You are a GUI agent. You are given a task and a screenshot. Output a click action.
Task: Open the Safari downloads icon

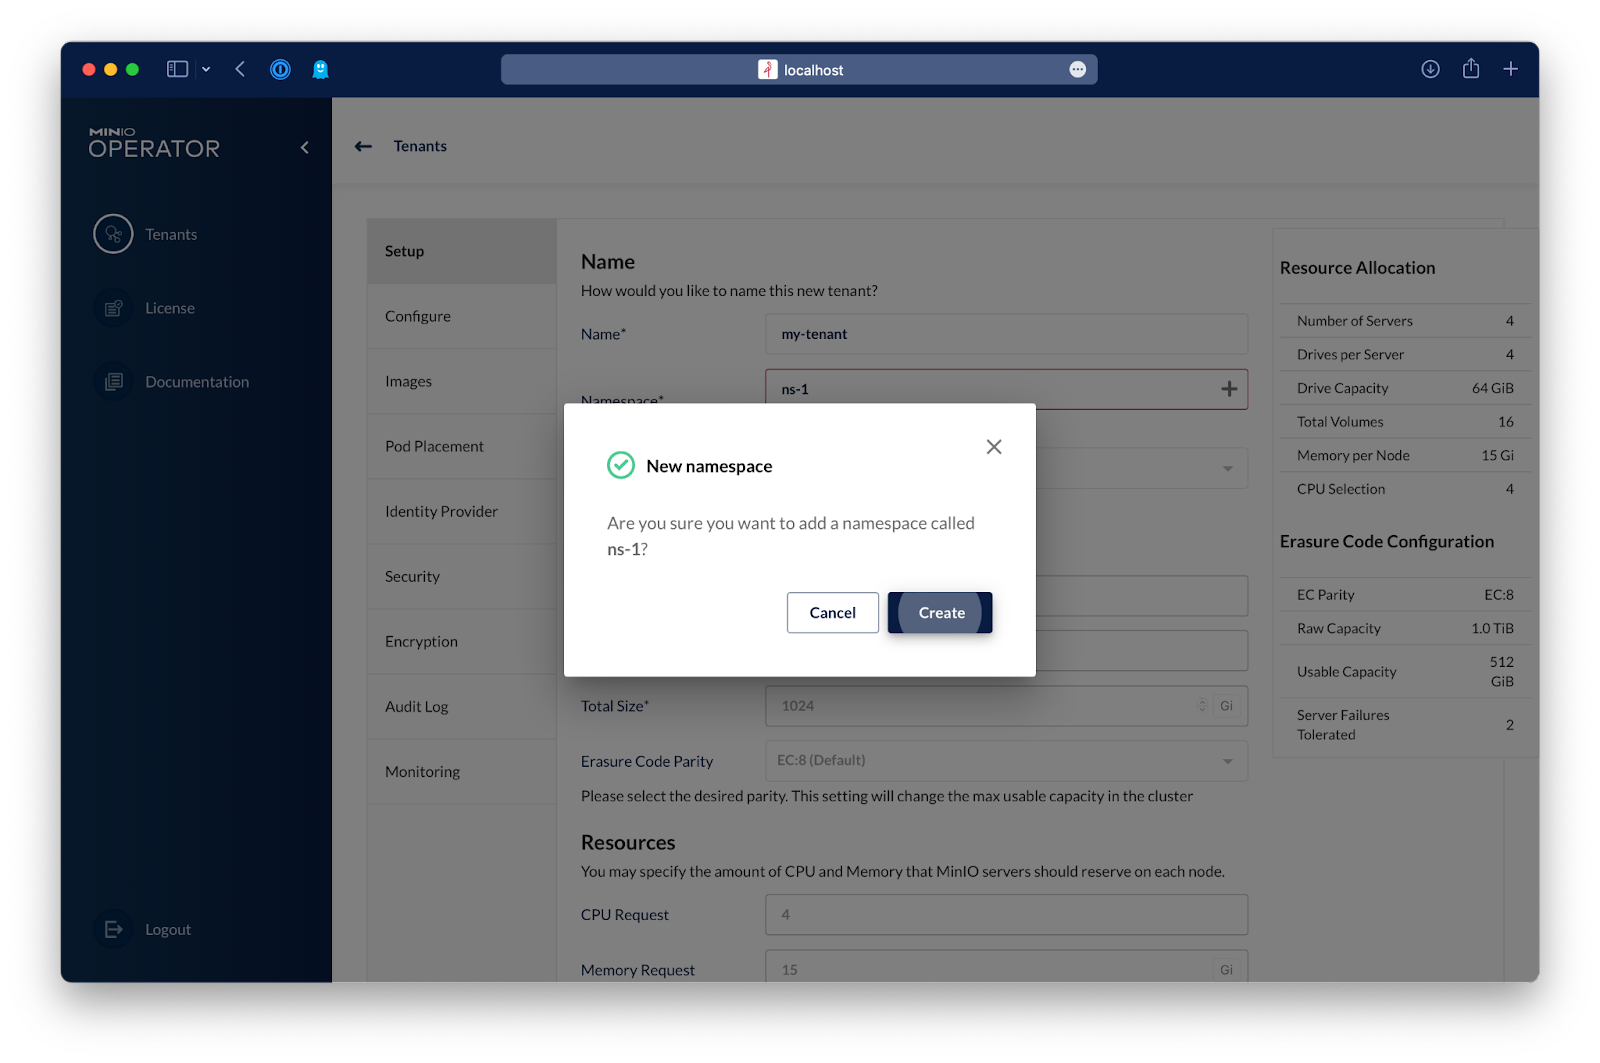pyautogui.click(x=1430, y=69)
